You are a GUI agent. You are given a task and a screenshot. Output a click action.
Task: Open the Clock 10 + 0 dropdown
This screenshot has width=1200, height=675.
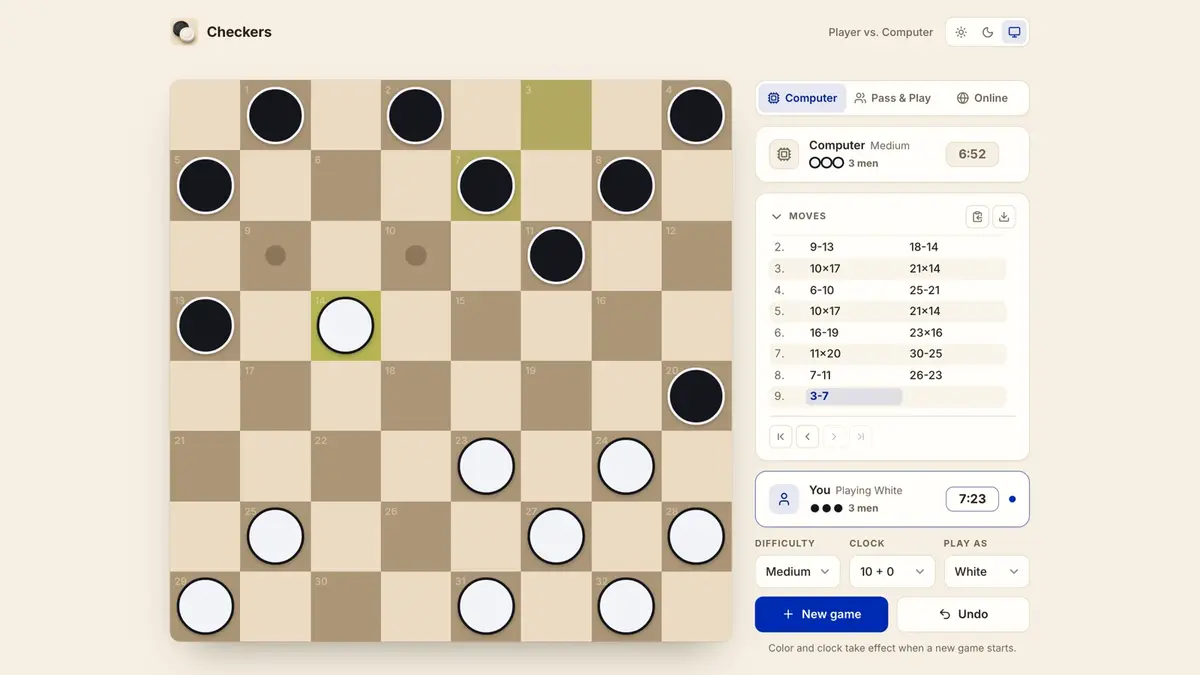click(x=892, y=571)
